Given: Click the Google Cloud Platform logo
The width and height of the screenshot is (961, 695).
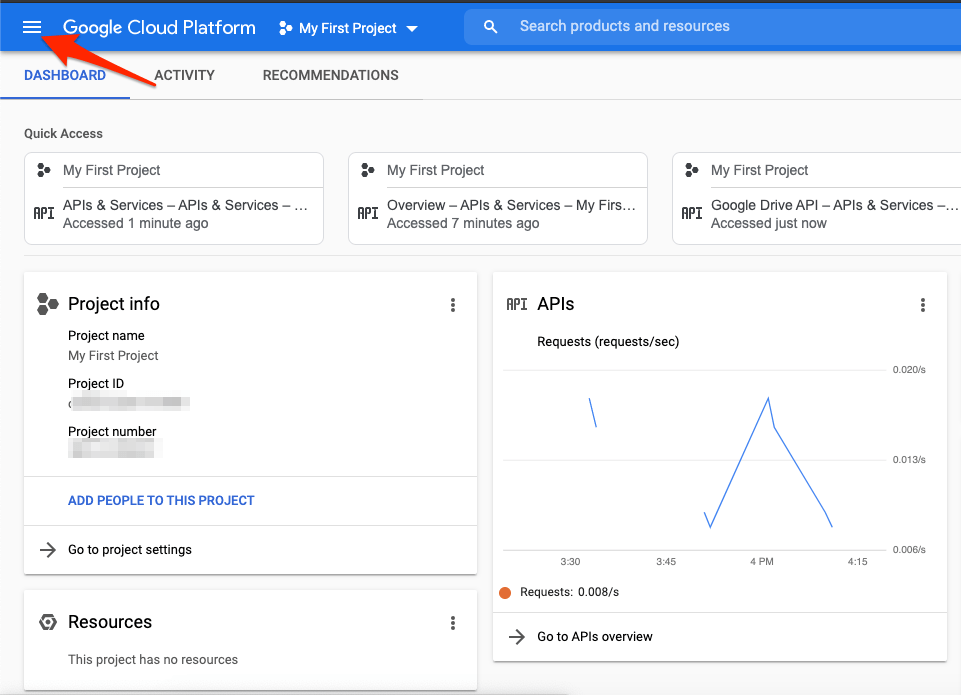Looking at the screenshot, I should (x=158, y=27).
